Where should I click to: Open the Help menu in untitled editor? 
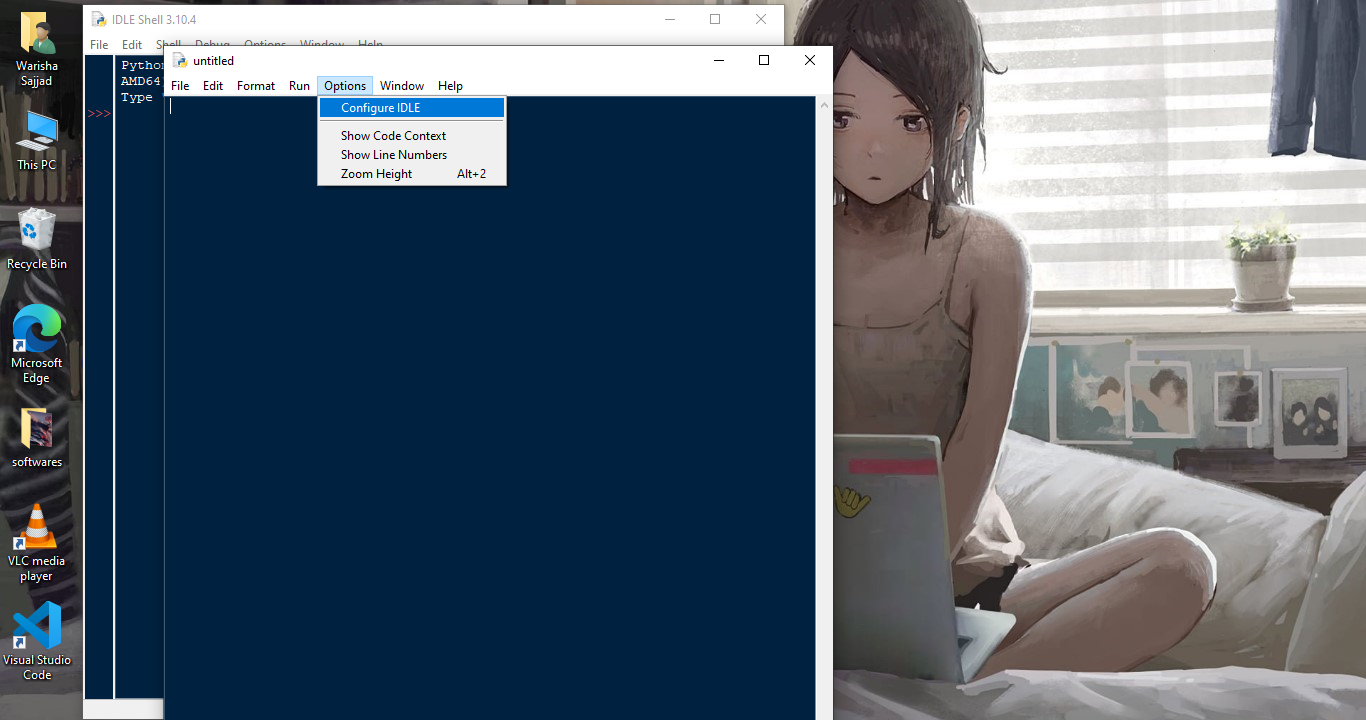[450, 86]
